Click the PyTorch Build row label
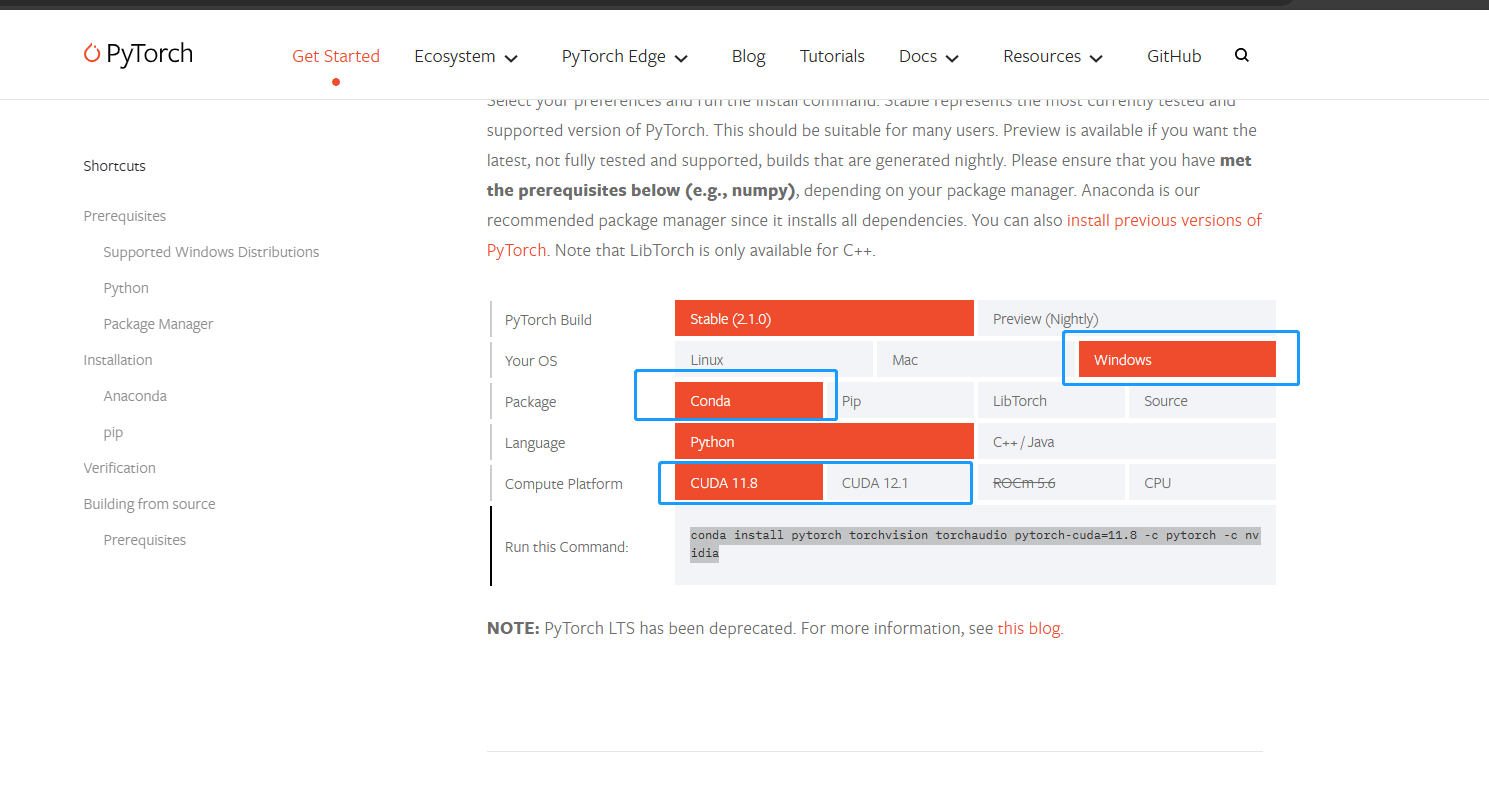1489x798 pixels. (548, 320)
